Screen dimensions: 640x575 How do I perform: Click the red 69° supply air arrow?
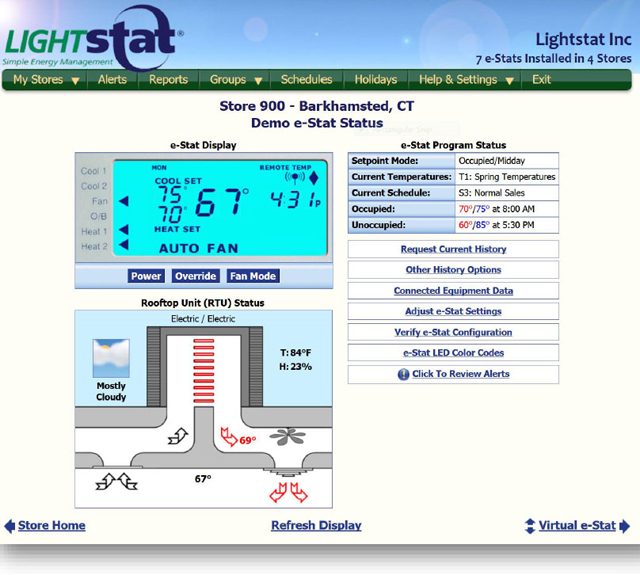229,437
